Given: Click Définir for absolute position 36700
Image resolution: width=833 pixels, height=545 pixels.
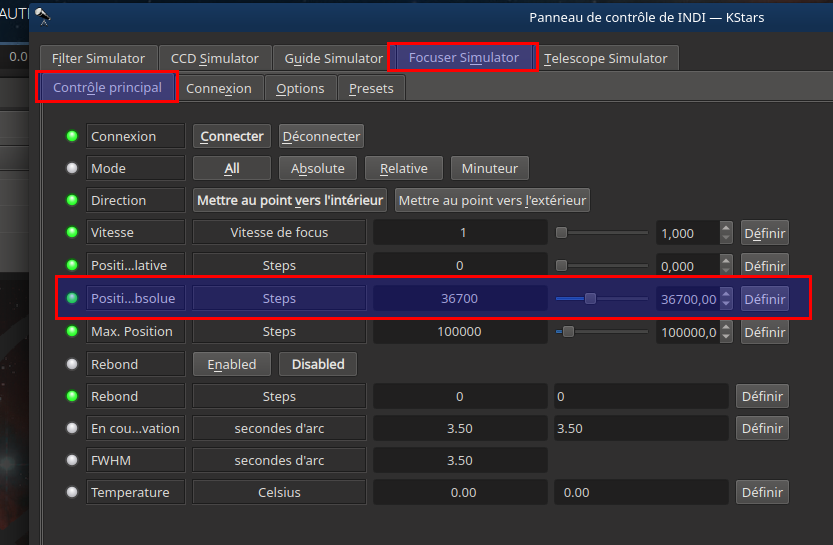Looking at the screenshot, I should click(764, 299).
